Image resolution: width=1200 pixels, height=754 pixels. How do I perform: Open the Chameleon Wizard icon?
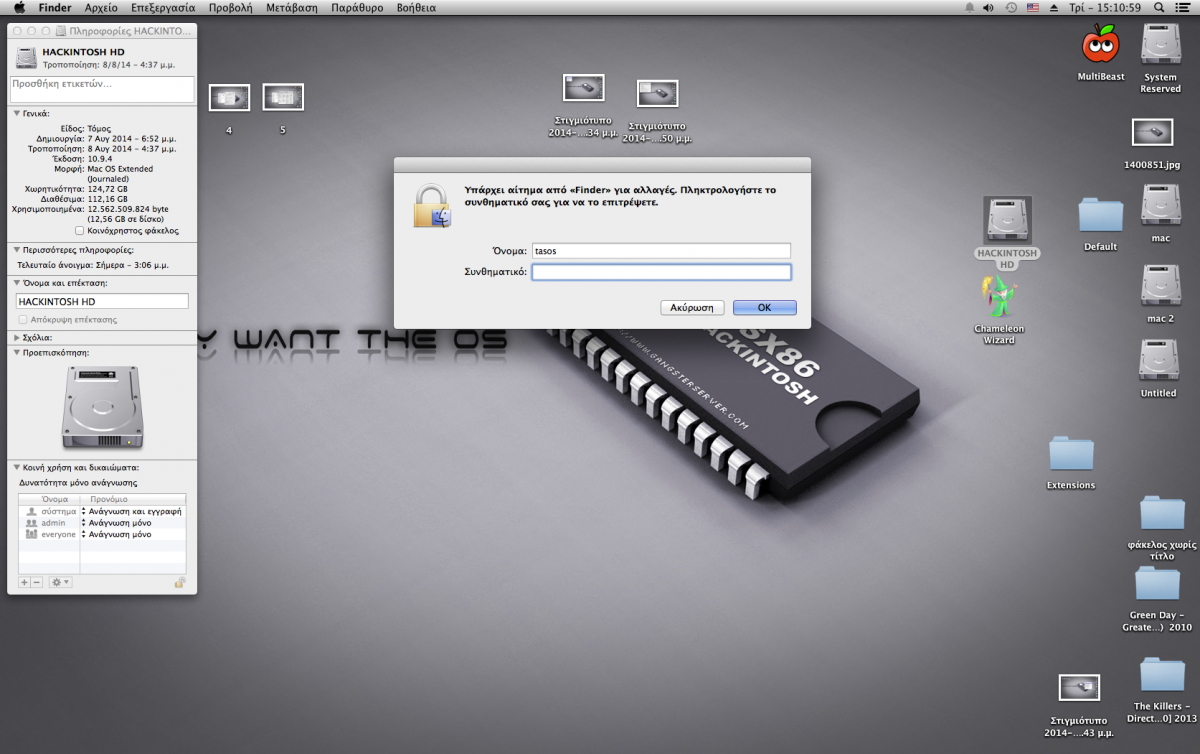[999, 296]
